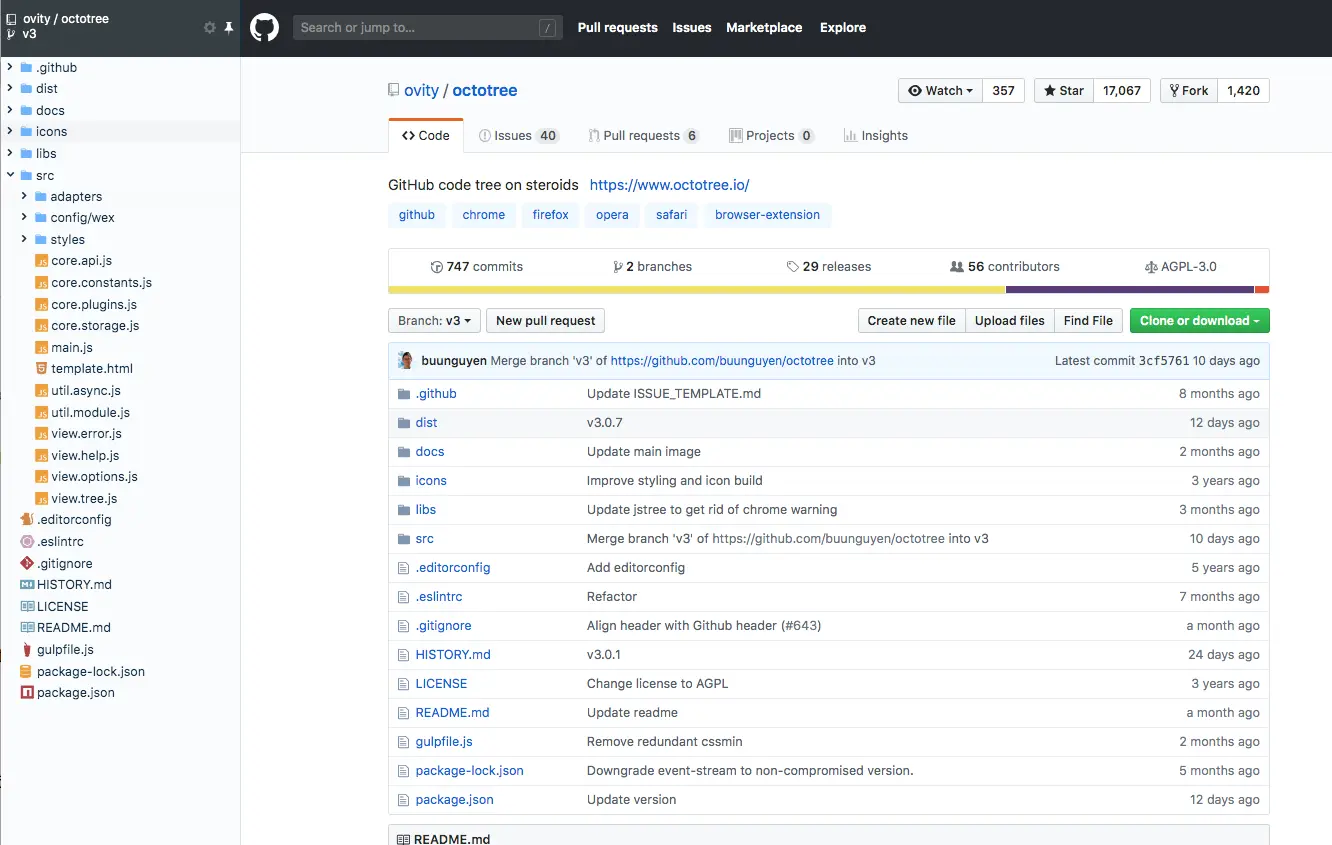Screen dimensions: 1332x845
Task: Click the main.js file icon in sidebar
Action: pos(42,348)
